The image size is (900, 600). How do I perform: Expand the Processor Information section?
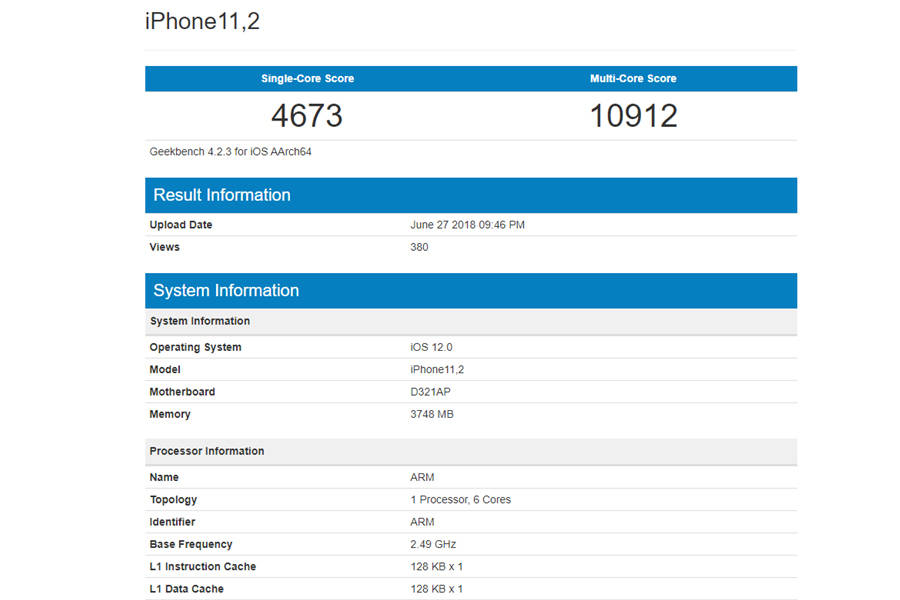pos(206,451)
